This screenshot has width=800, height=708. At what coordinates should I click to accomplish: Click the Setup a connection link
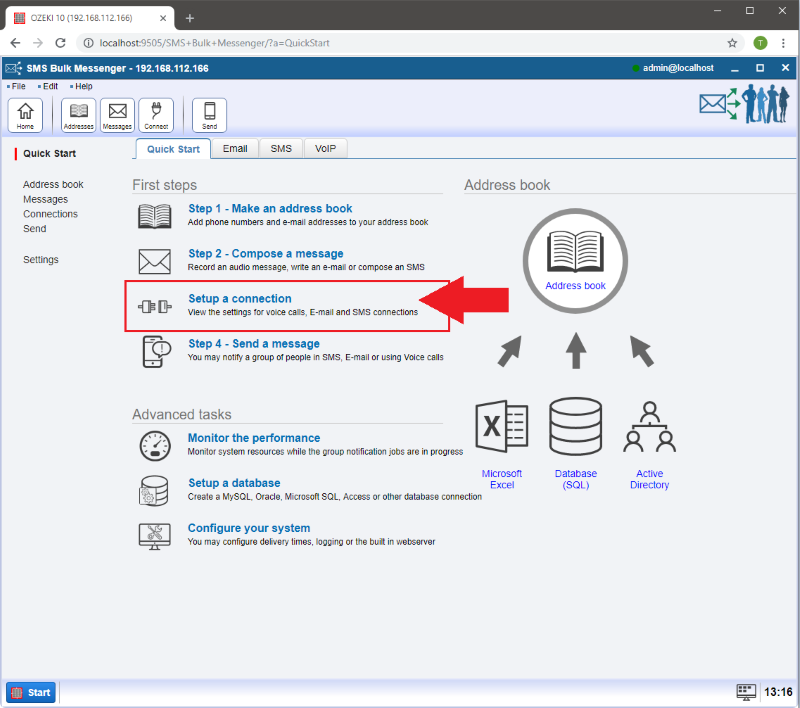point(240,299)
